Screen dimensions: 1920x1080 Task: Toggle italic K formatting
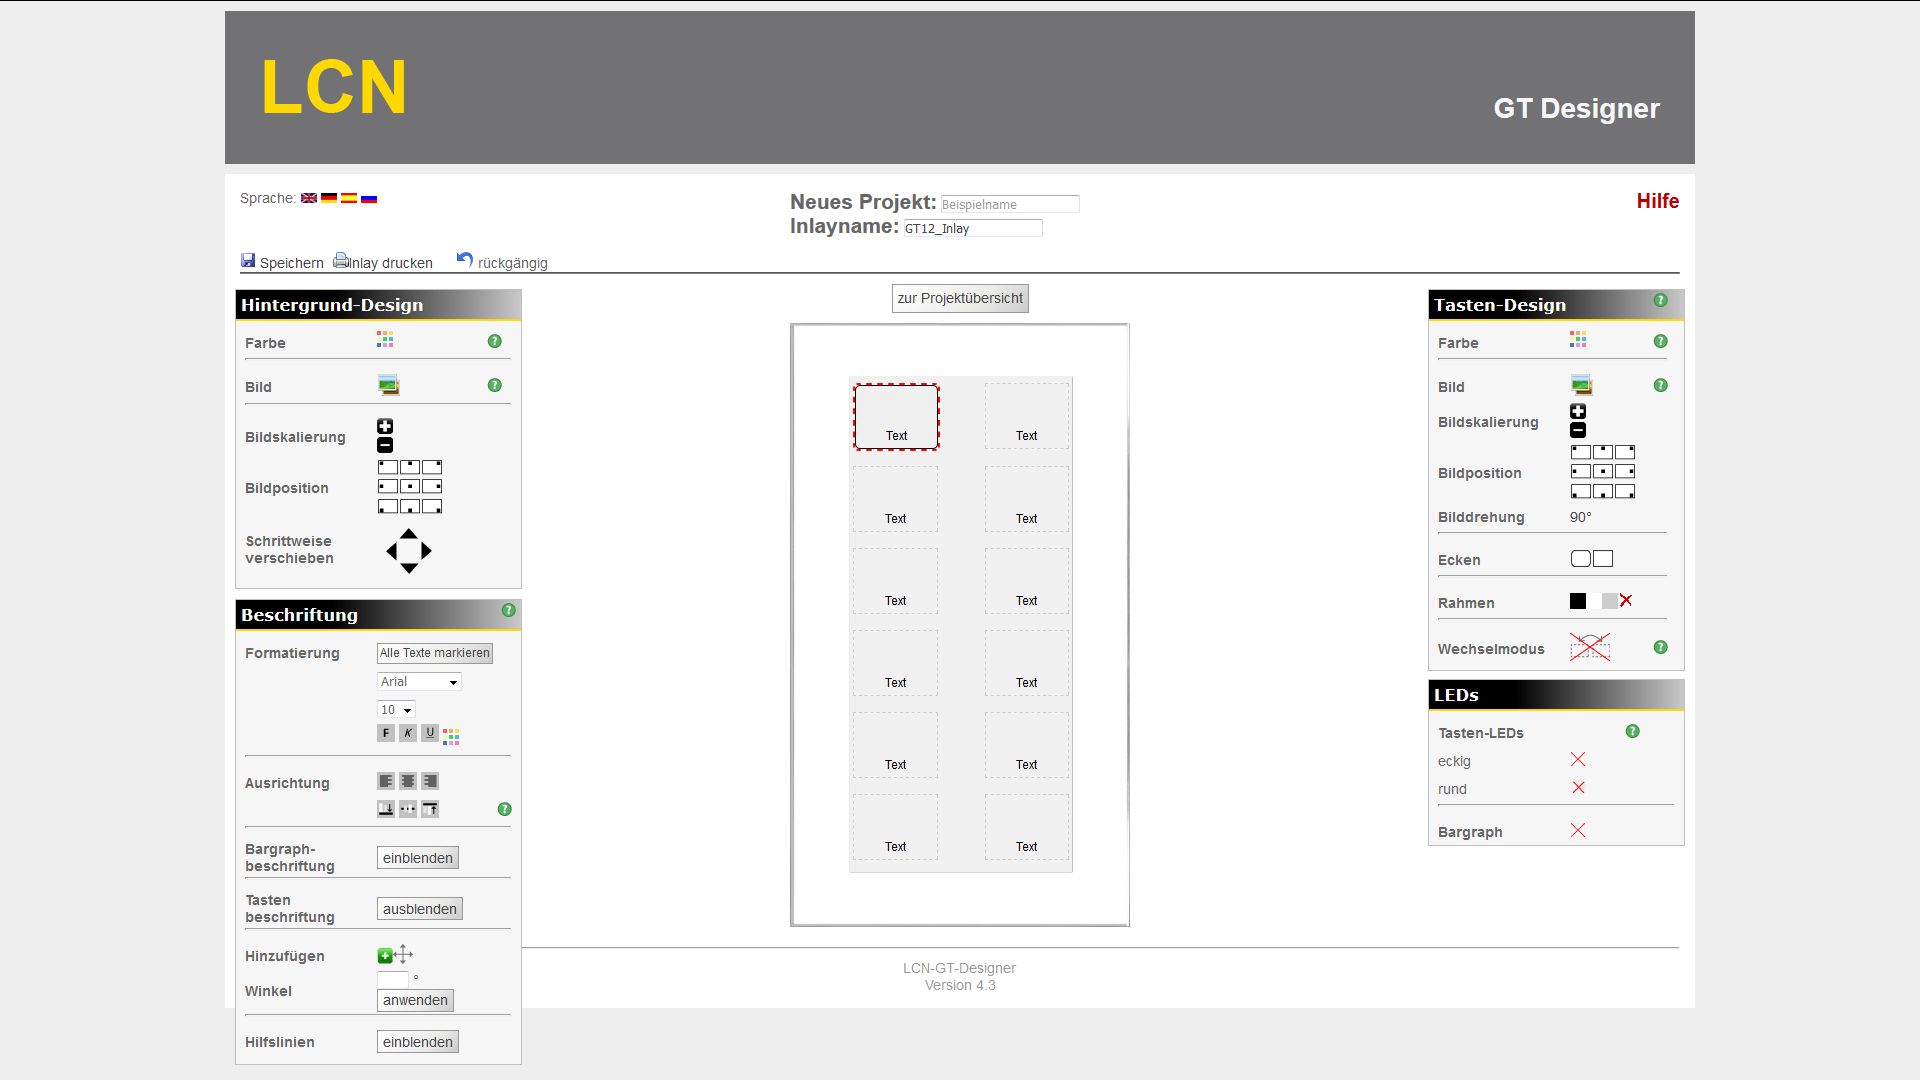(408, 733)
